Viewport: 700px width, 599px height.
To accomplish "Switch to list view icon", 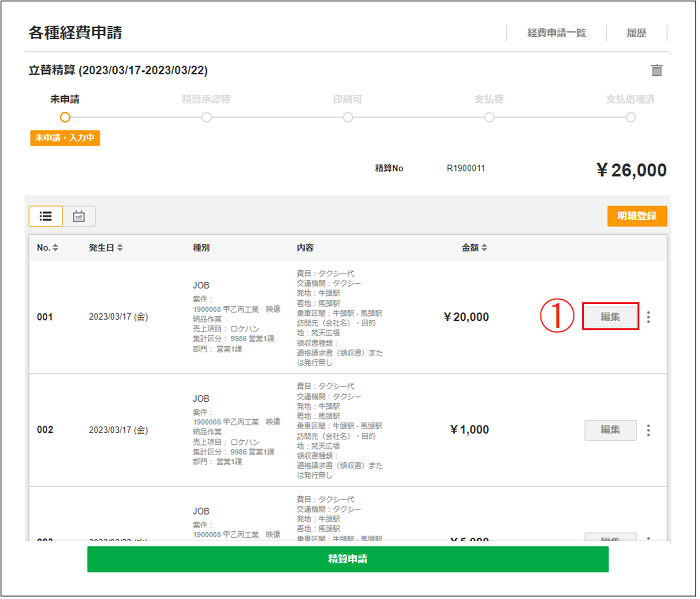I will 46,216.
